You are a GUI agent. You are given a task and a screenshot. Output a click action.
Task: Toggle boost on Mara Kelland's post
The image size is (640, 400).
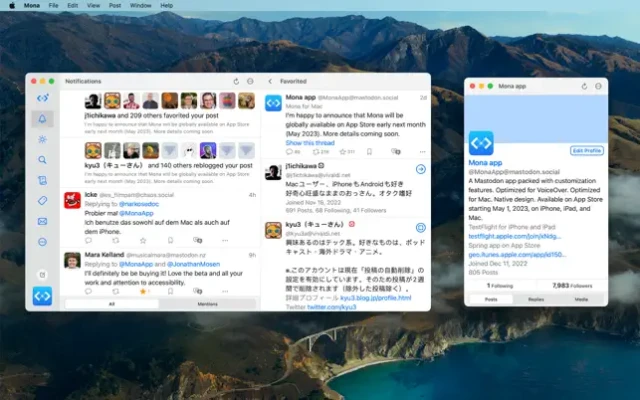[116, 290]
